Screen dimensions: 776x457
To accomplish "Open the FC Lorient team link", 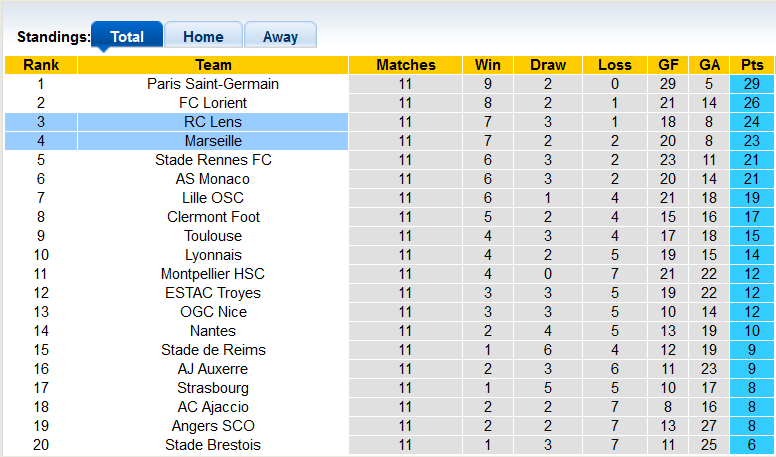I will click(213, 103).
